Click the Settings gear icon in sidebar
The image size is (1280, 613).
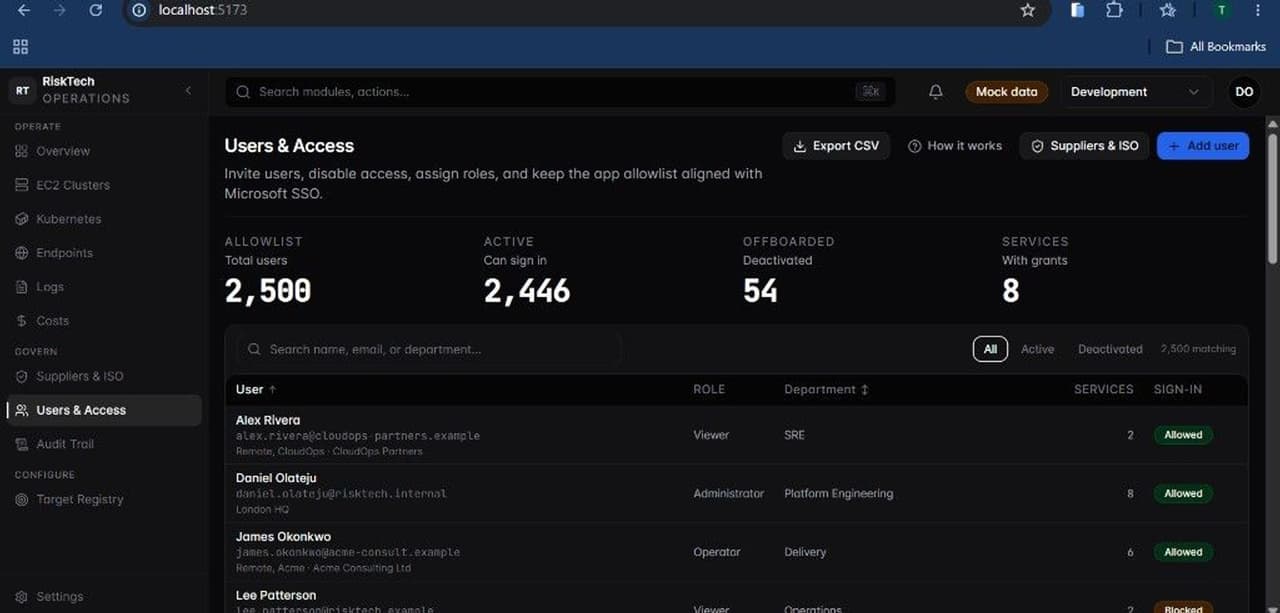coord(22,596)
